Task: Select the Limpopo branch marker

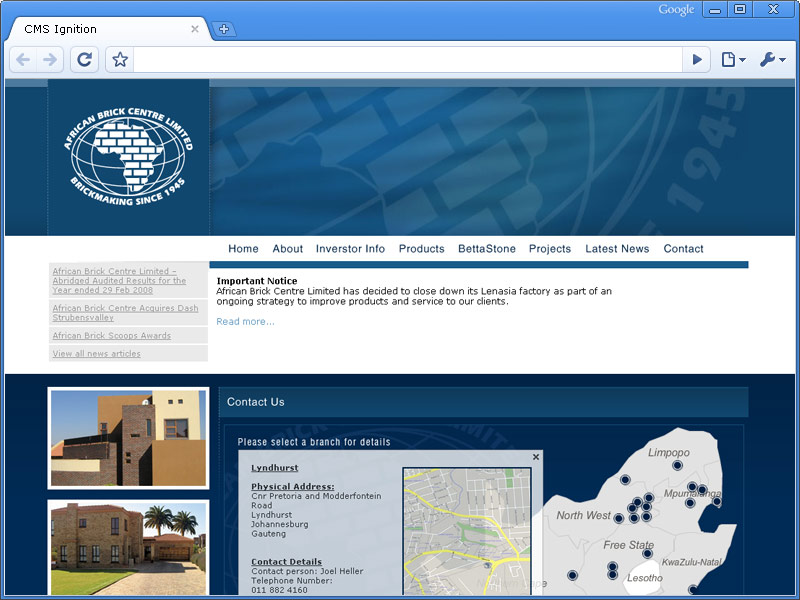Action: point(677,465)
